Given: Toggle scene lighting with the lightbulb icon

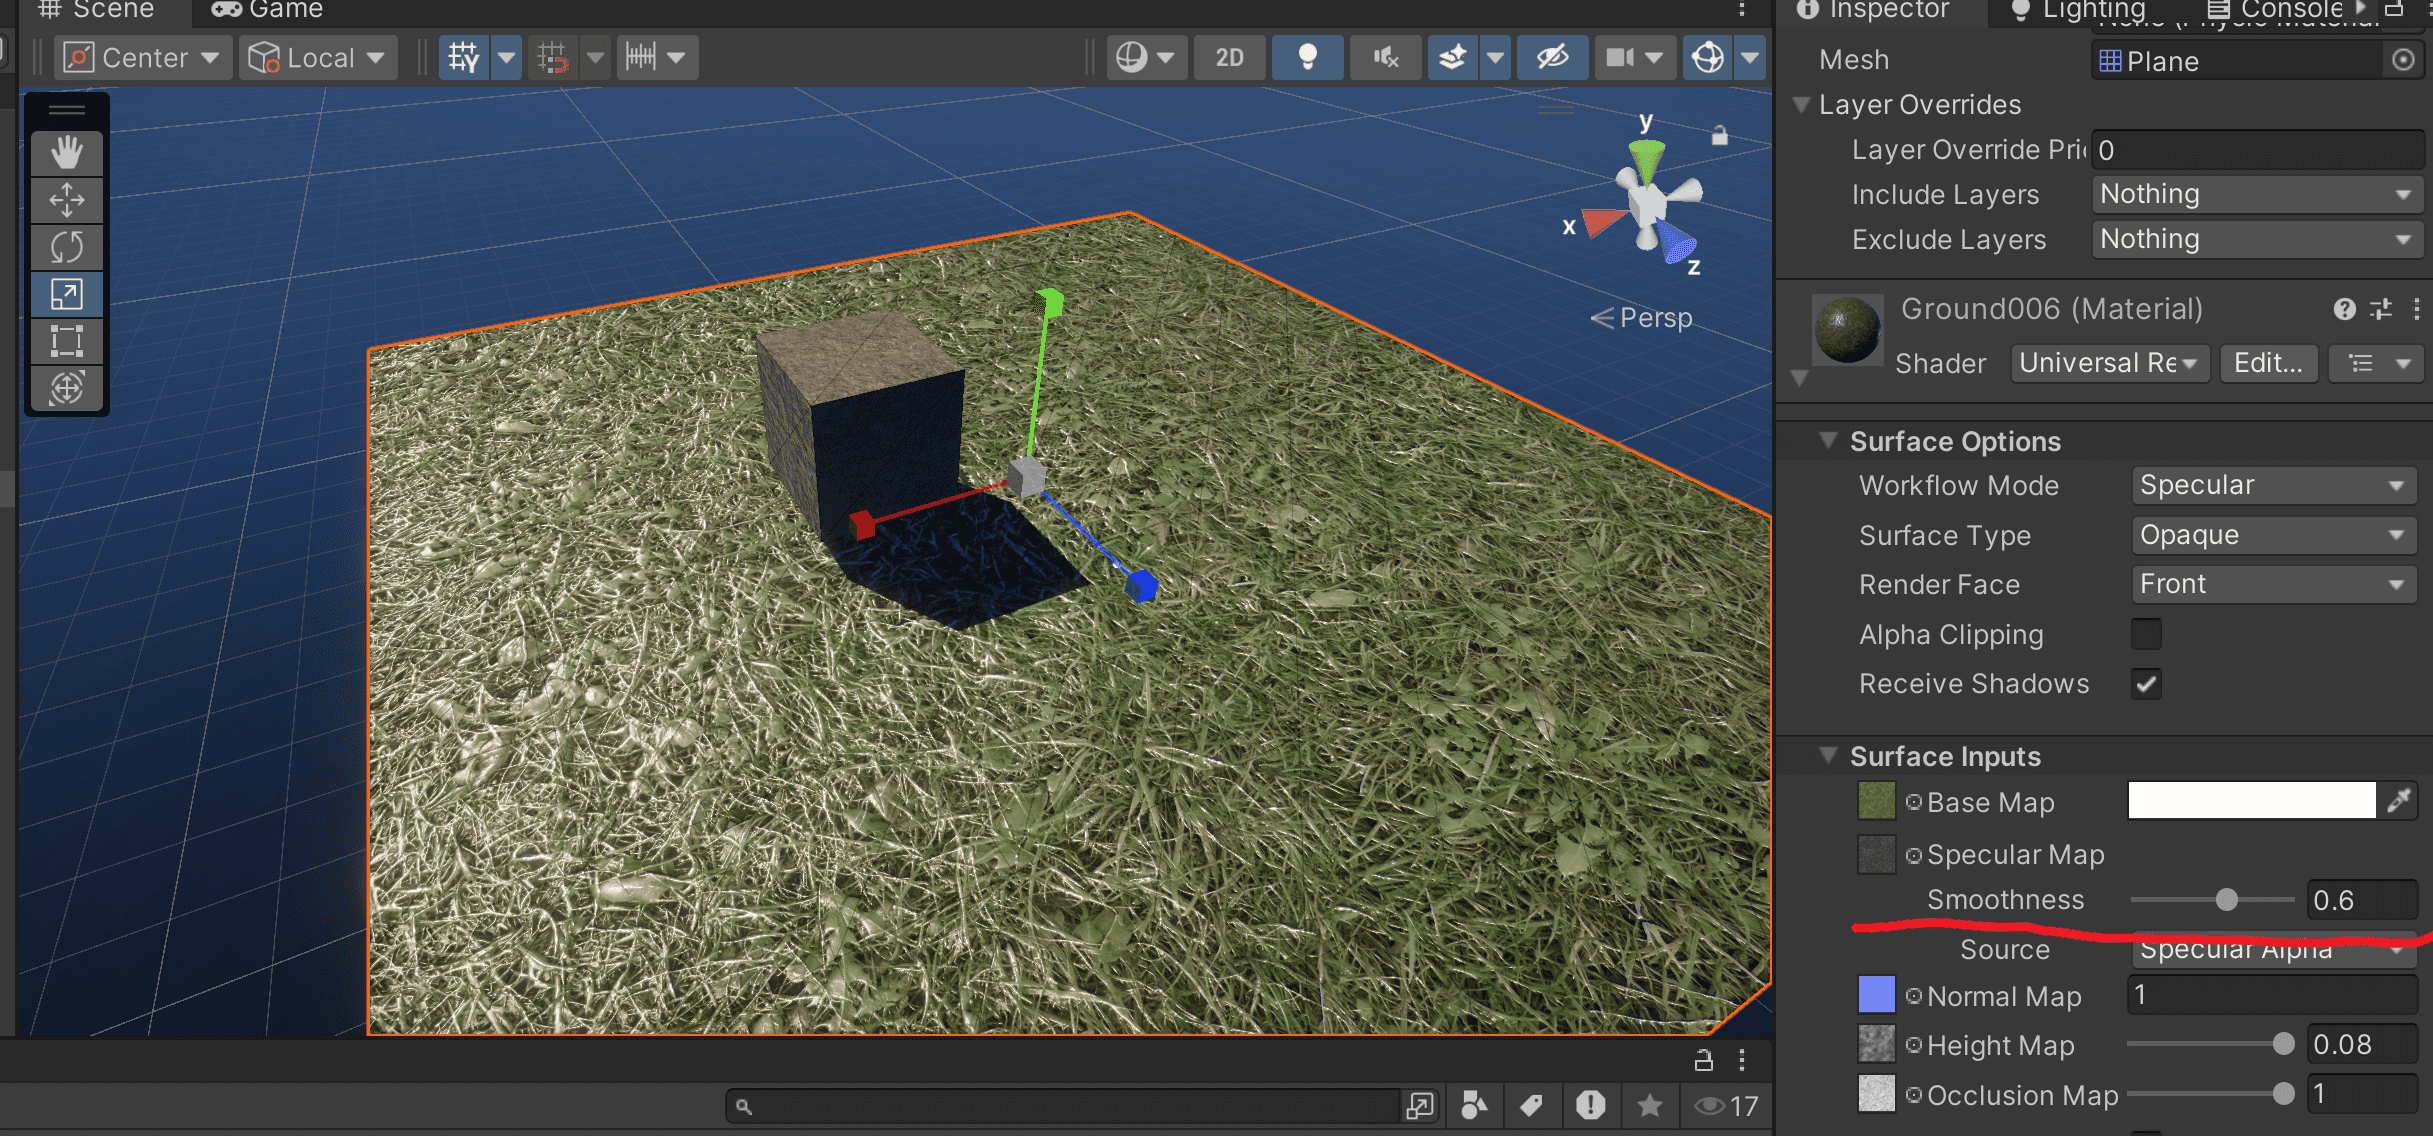Looking at the screenshot, I should click(1307, 57).
